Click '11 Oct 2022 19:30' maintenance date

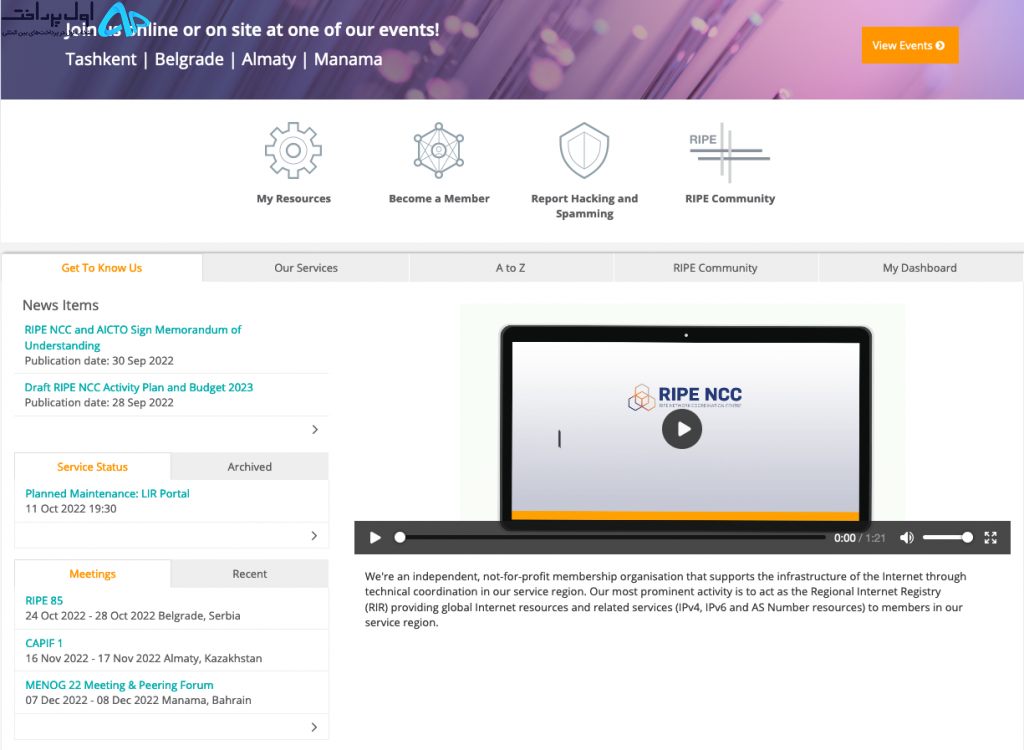pyautogui.click(x=71, y=508)
